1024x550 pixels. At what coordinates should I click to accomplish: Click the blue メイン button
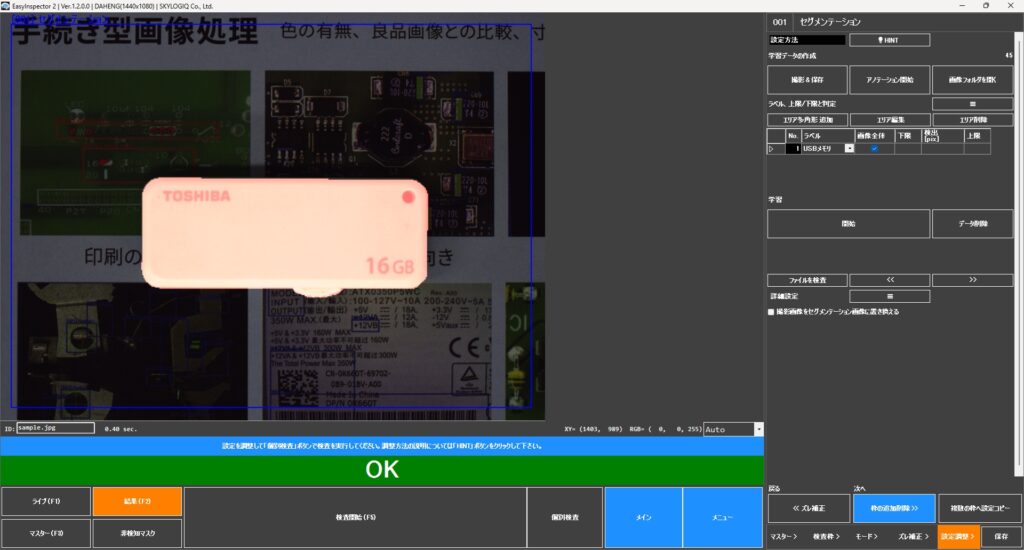[x=643, y=517]
